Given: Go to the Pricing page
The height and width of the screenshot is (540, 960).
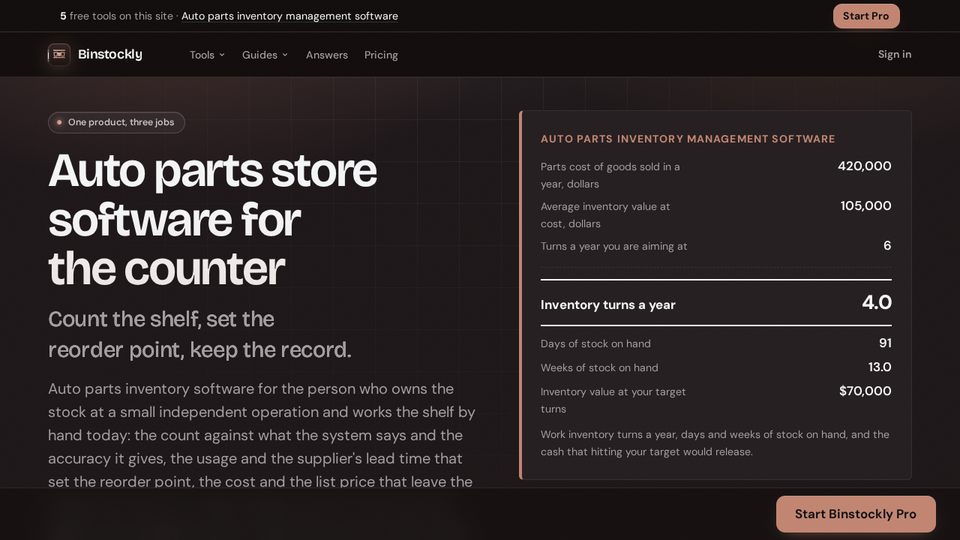Looking at the screenshot, I should 381,55.
